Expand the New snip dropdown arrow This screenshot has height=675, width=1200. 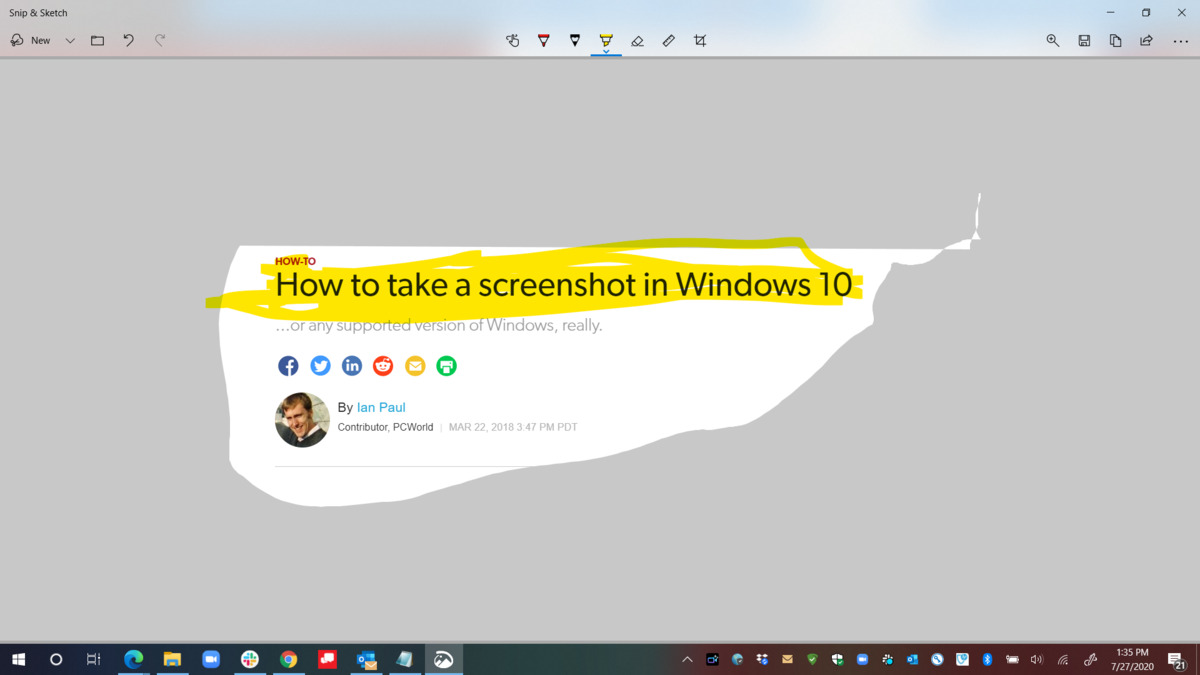[x=69, y=40]
